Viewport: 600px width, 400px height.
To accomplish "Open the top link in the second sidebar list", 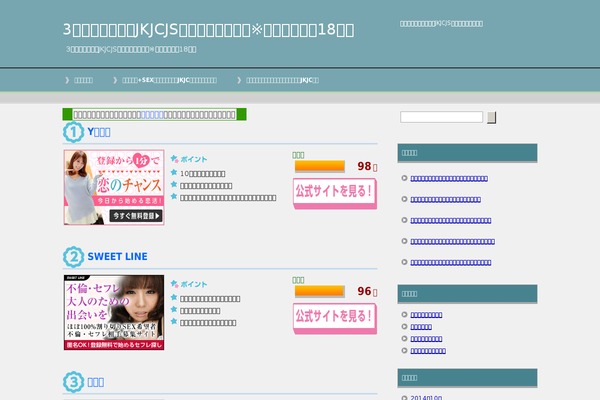I will tap(426, 315).
